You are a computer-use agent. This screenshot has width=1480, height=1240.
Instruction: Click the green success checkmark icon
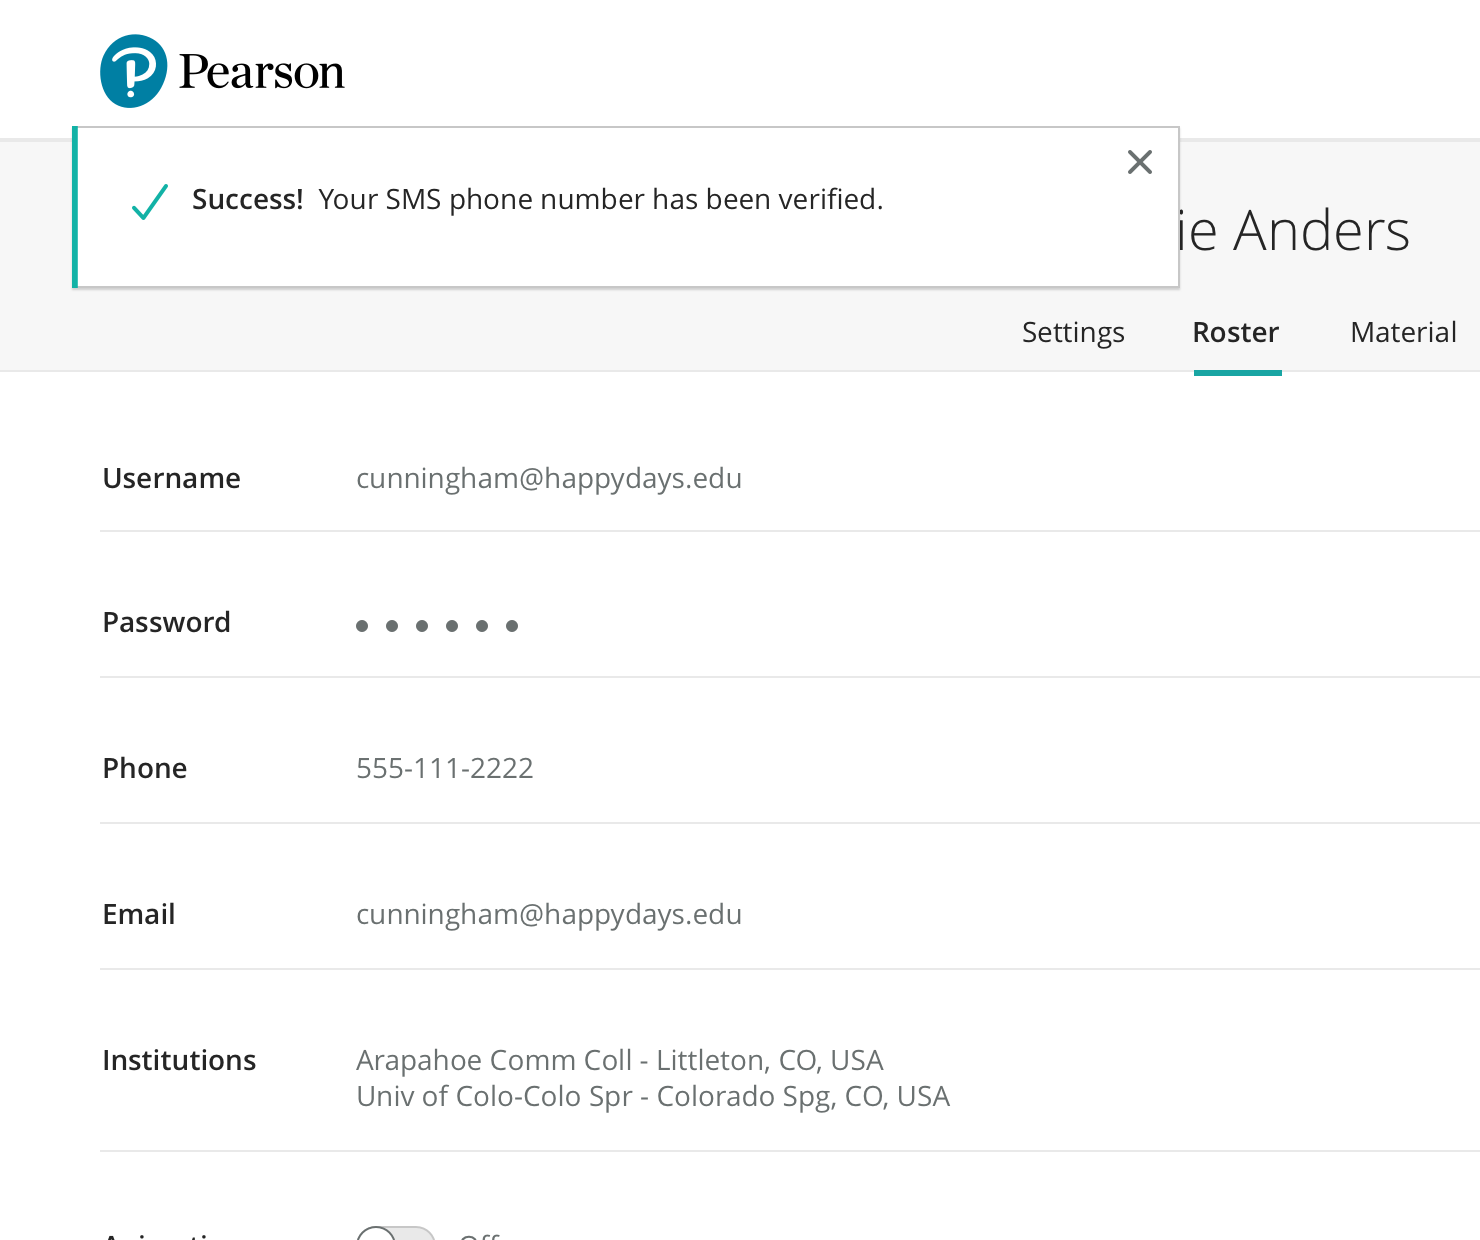click(x=150, y=201)
